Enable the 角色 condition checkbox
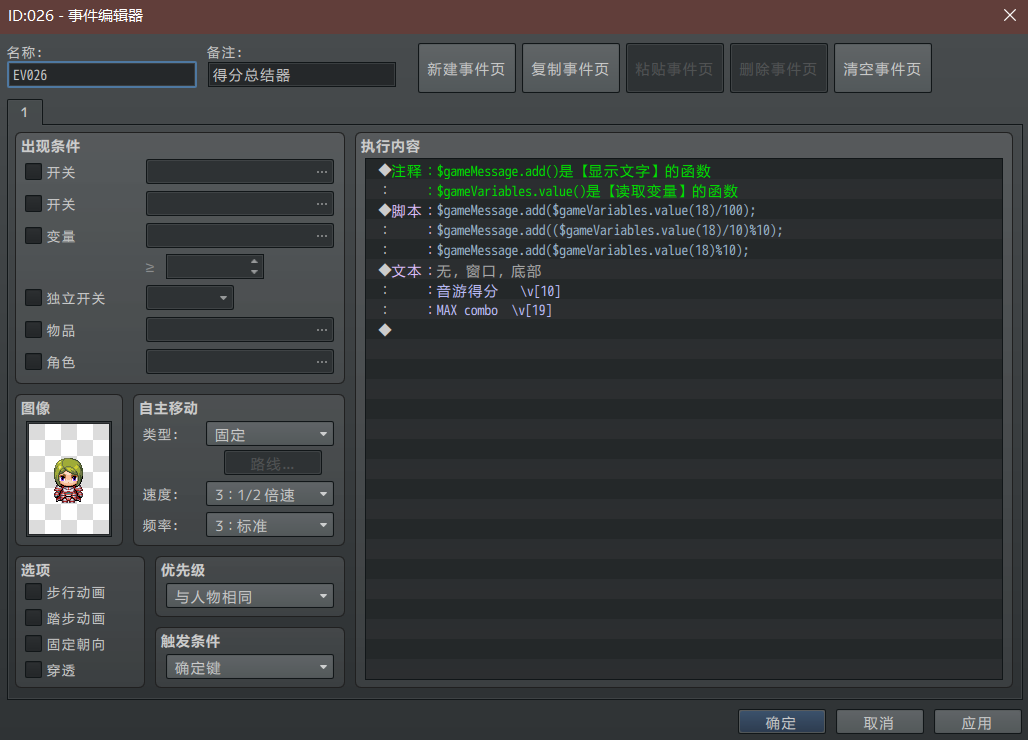Screen dimensions: 1028x740 (x=33, y=361)
